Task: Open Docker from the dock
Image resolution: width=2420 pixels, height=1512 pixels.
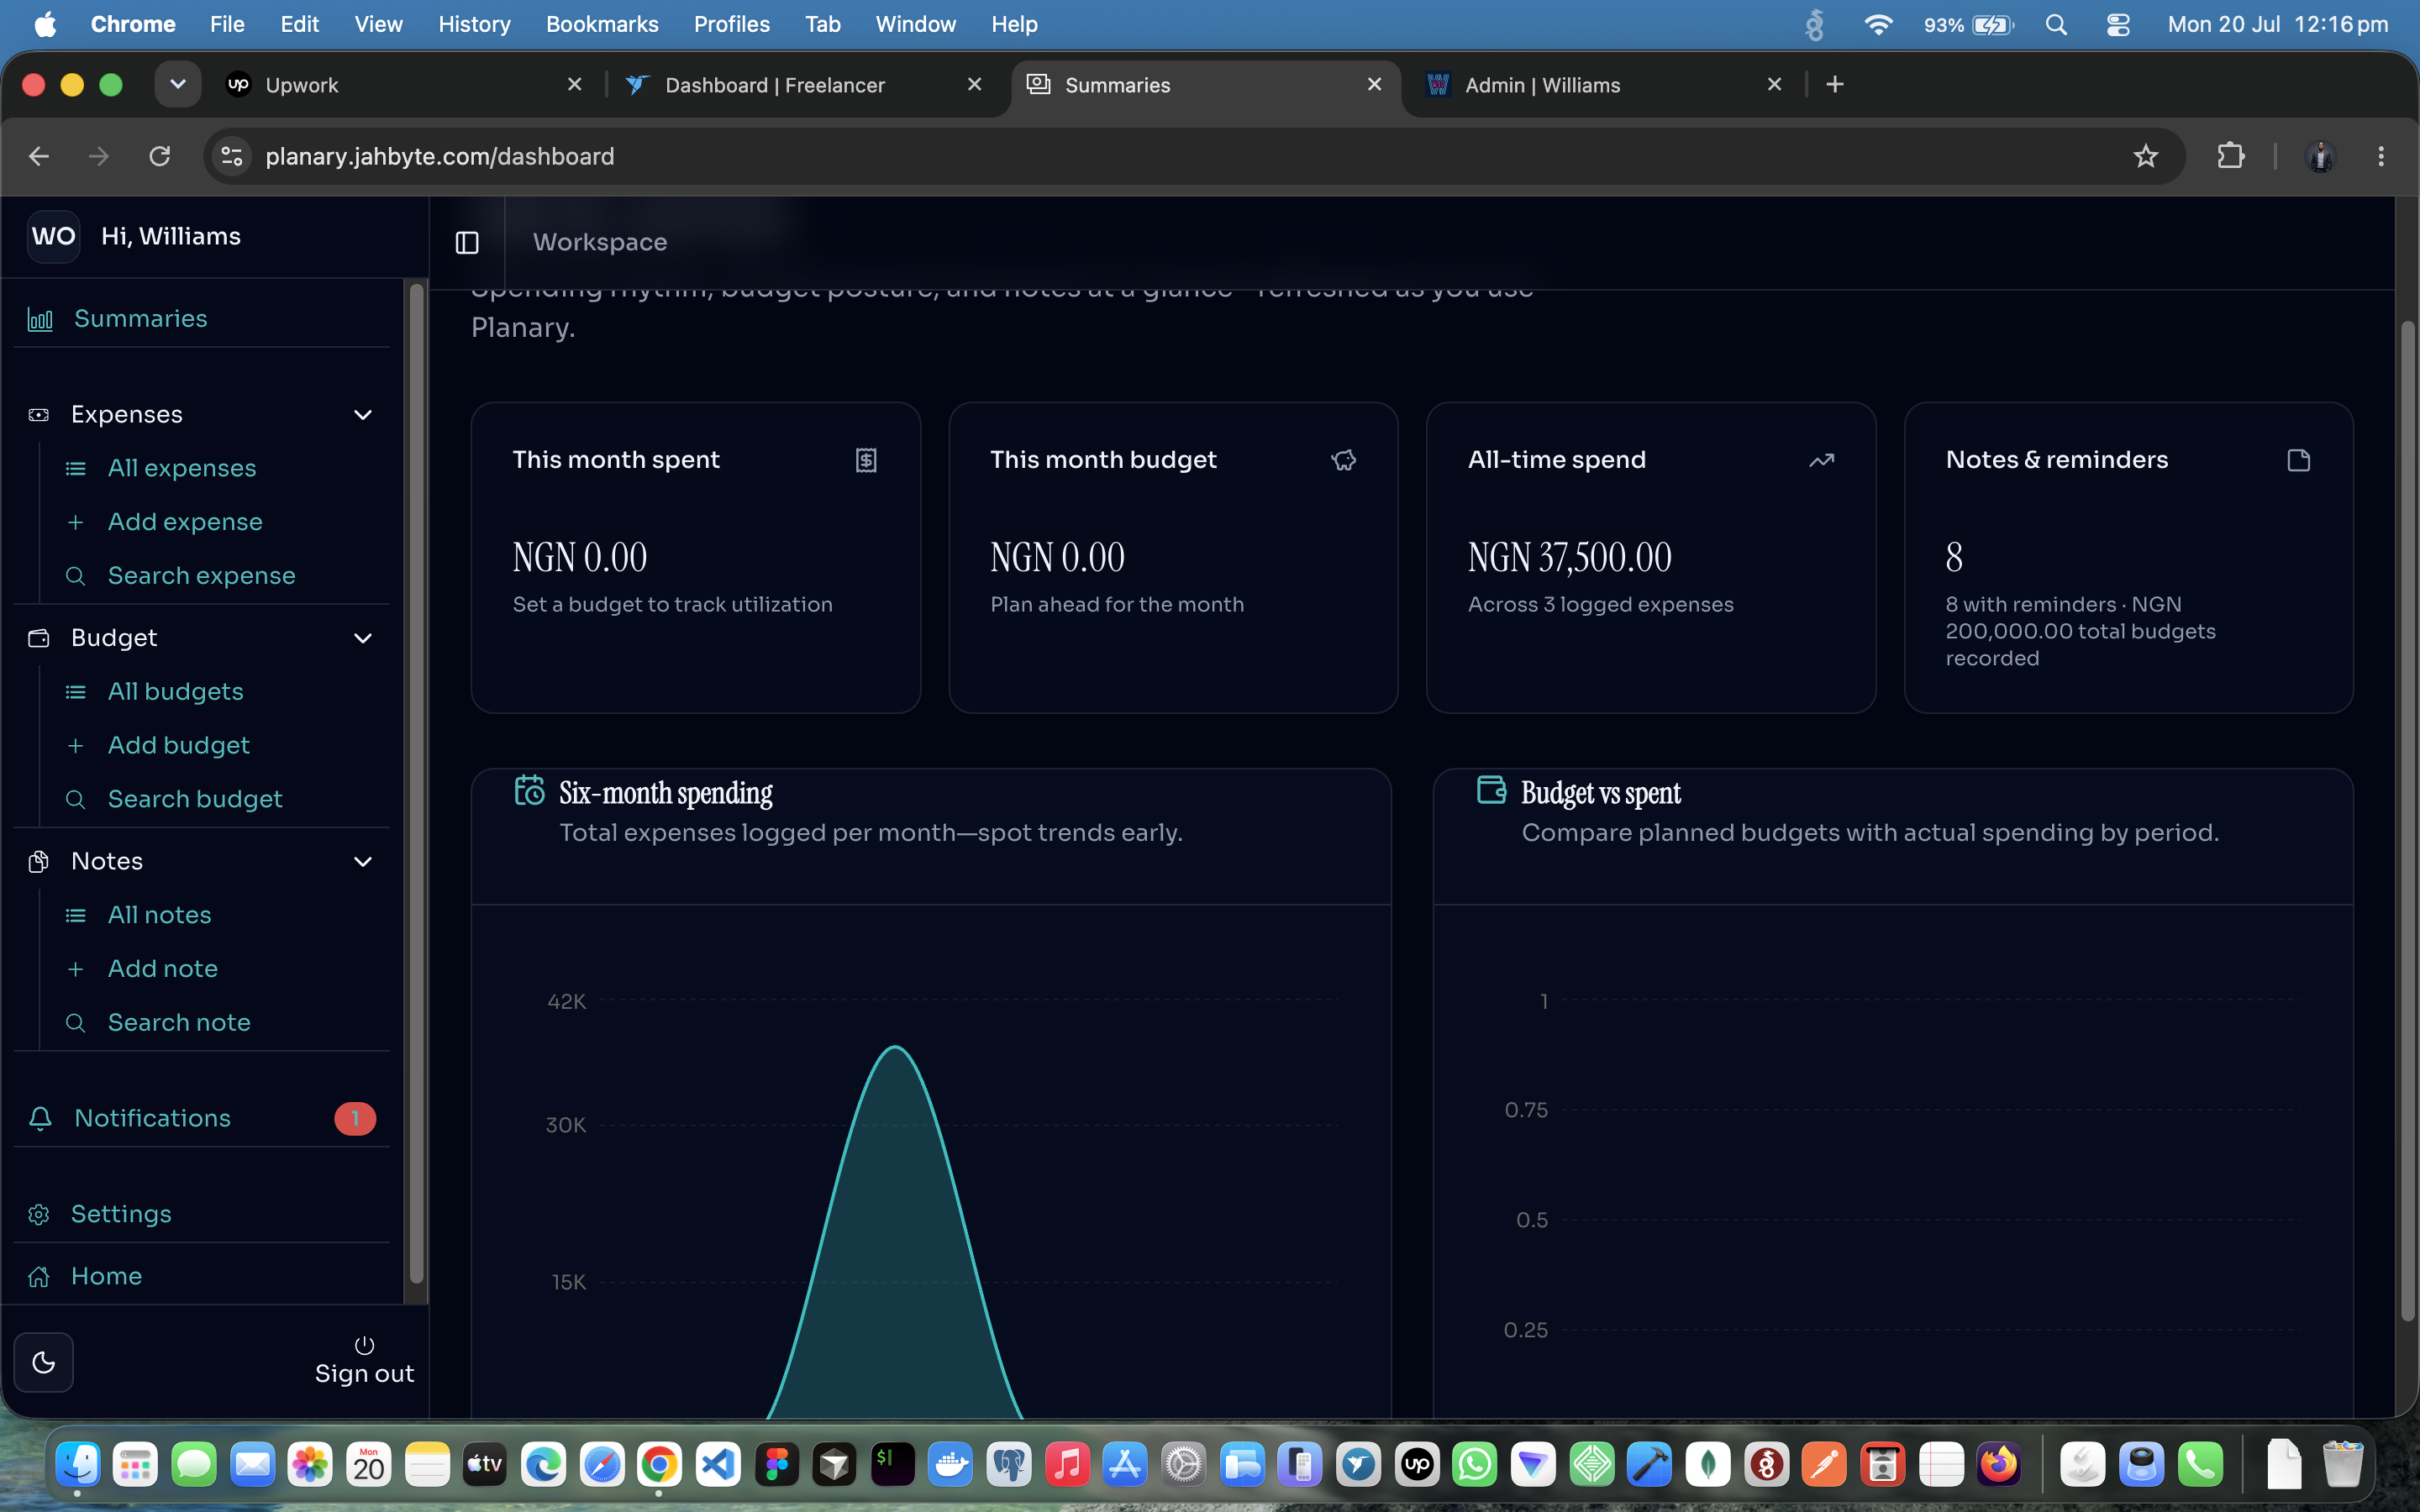Action: [x=950, y=1466]
